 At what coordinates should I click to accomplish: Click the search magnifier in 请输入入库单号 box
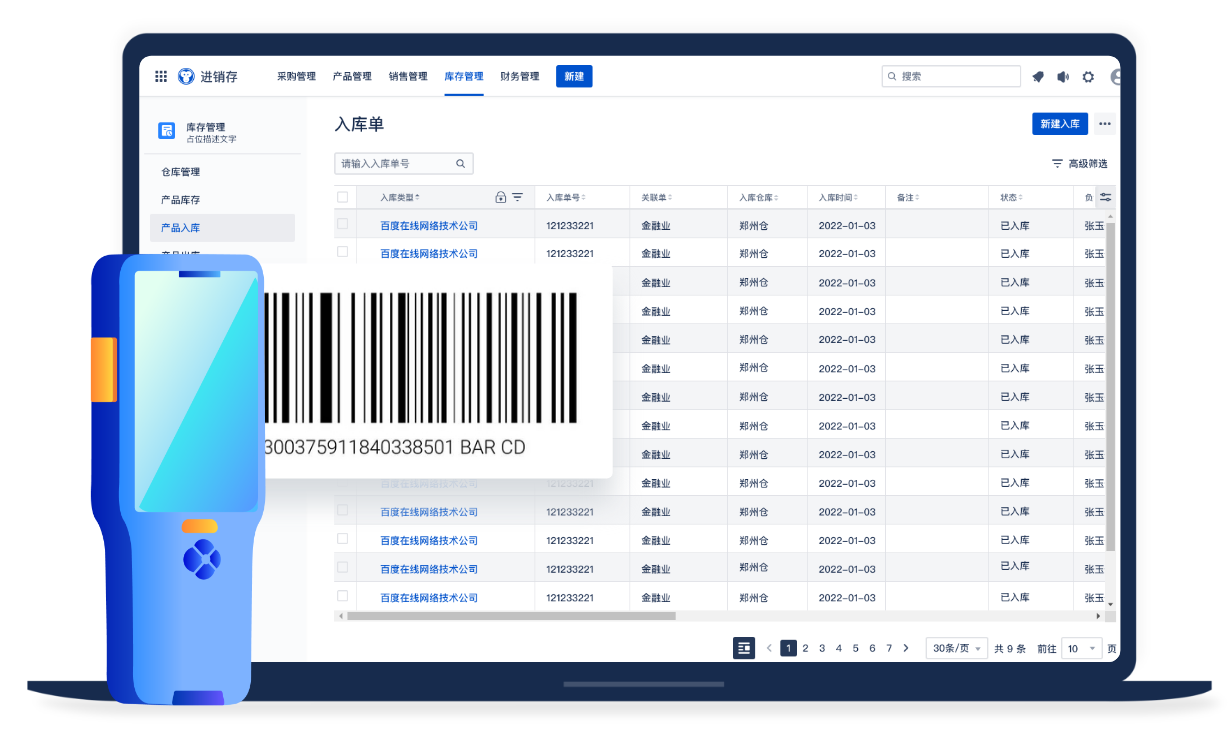coord(460,163)
